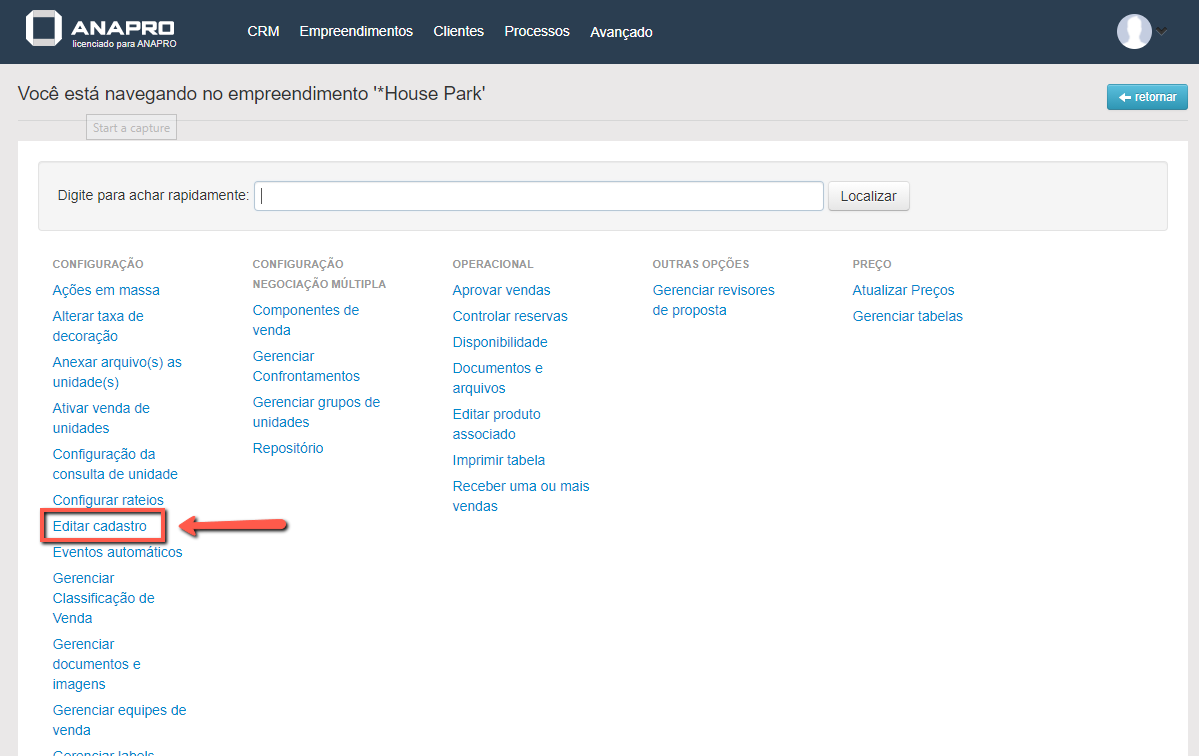Click the Localizar button
Viewport: 1199px width, 756px height.
[868, 196]
